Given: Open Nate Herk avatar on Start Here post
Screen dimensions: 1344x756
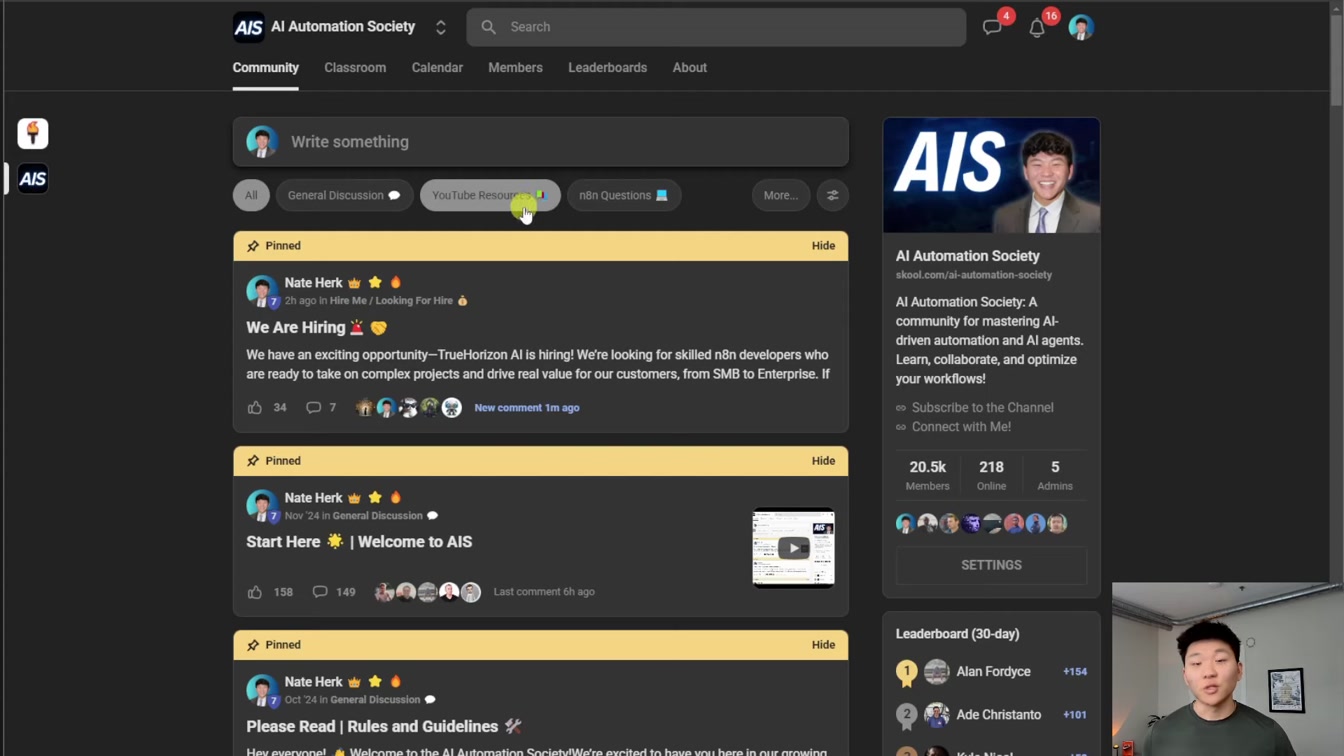Looking at the screenshot, I should 262,505.
